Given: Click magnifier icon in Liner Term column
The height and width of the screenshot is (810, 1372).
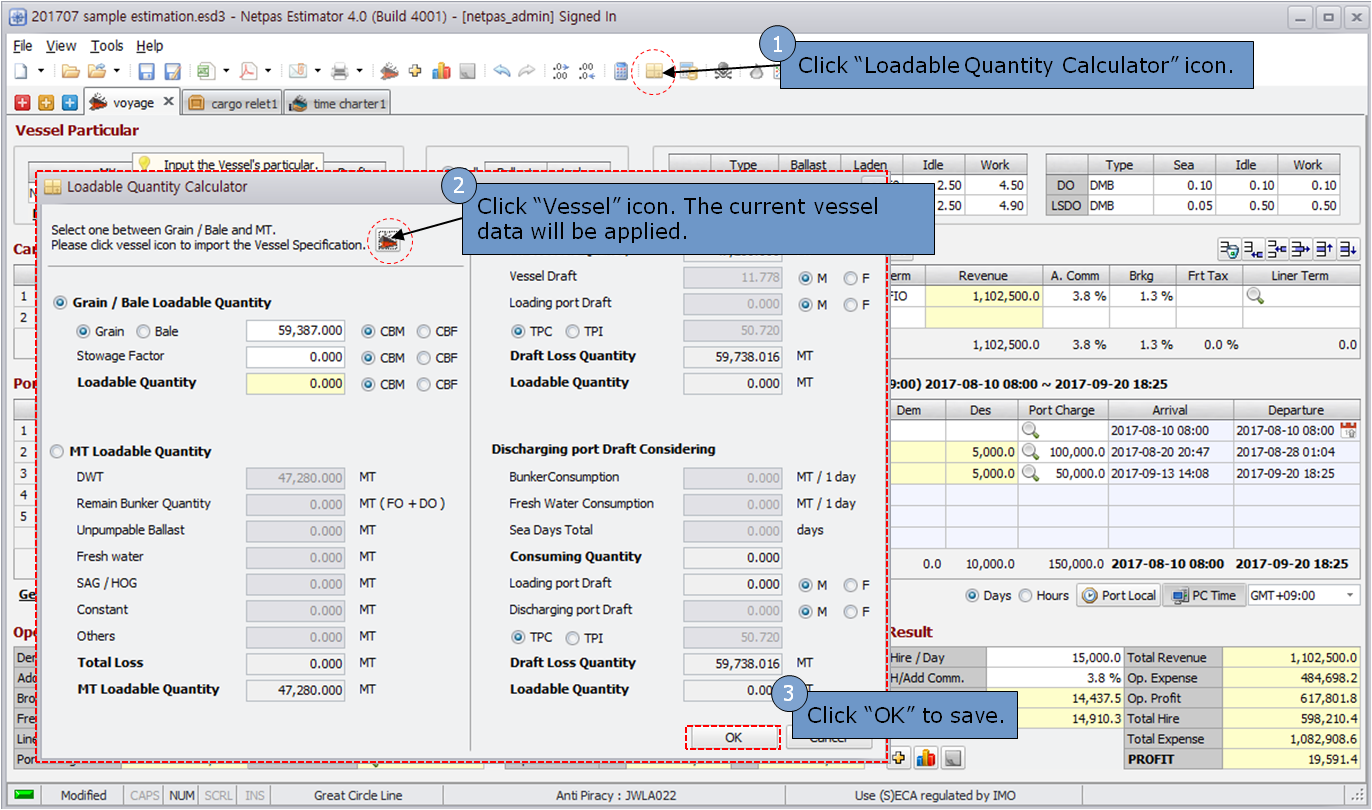Looking at the screenshot, I should pos(1254,296).
